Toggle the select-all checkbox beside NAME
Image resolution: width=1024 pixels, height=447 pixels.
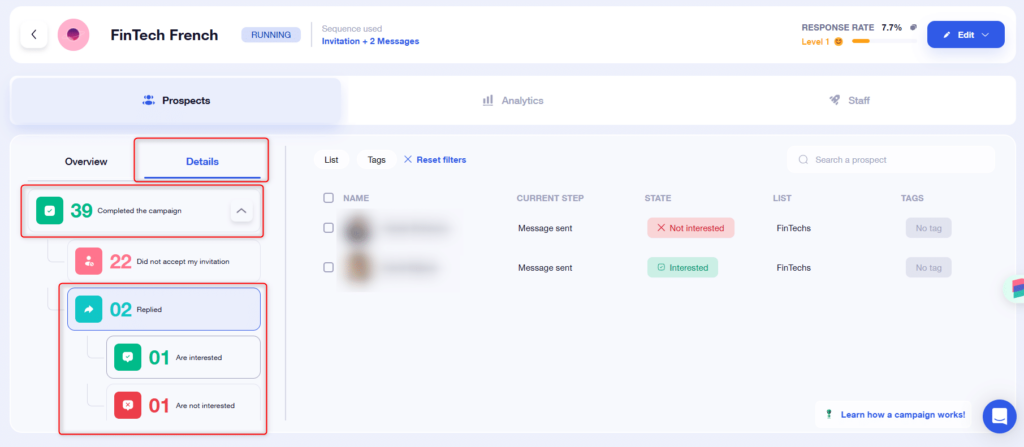(328, 198)
